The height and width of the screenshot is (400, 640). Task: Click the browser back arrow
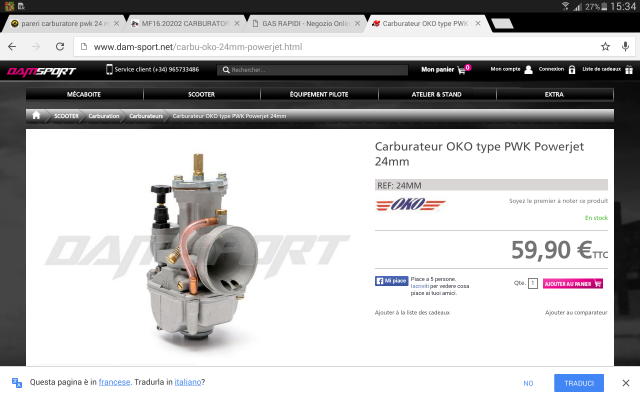point(12,47)
